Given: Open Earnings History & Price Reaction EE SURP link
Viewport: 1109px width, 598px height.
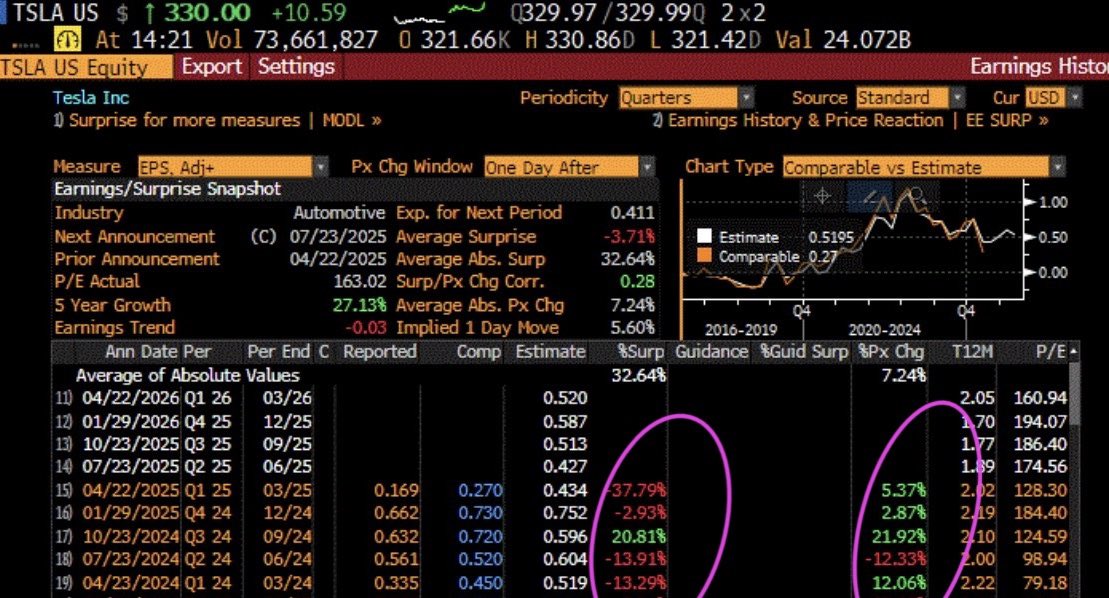Looking at the screenshot, I should (850, 120).
